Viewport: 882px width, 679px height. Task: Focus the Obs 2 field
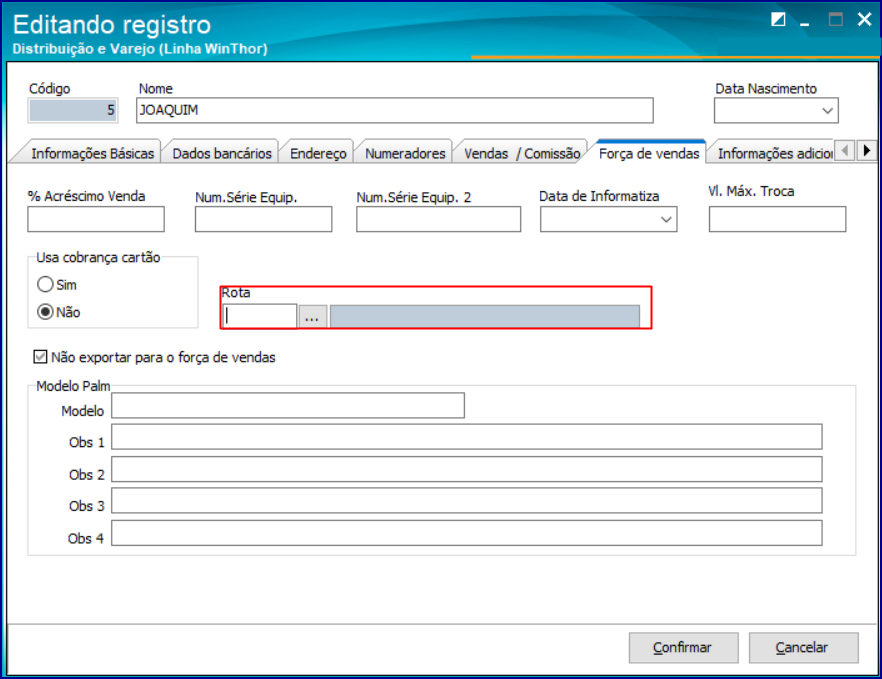466,469
